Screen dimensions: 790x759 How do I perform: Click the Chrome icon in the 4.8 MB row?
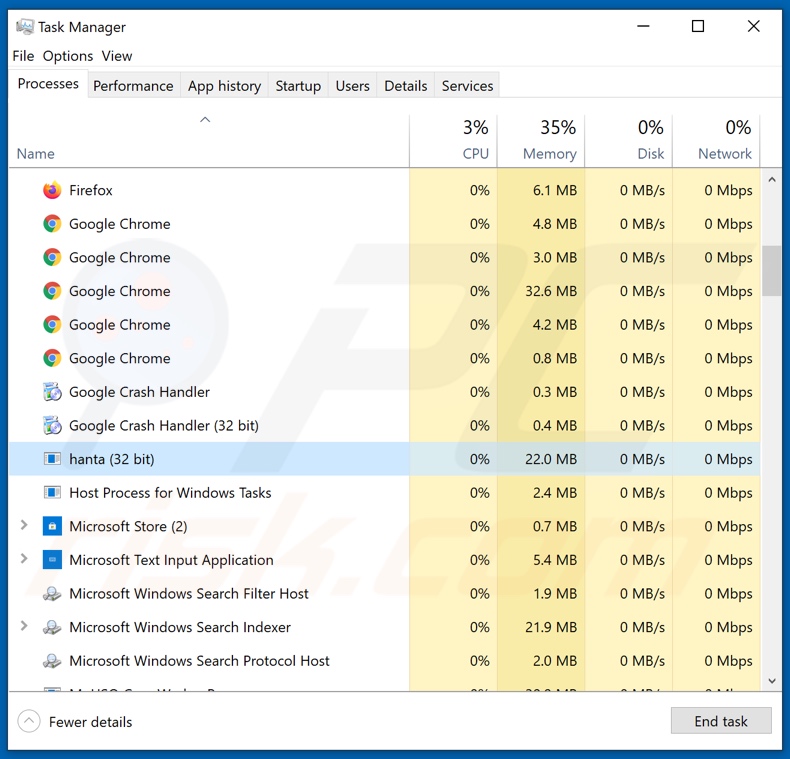click(52, 224)
